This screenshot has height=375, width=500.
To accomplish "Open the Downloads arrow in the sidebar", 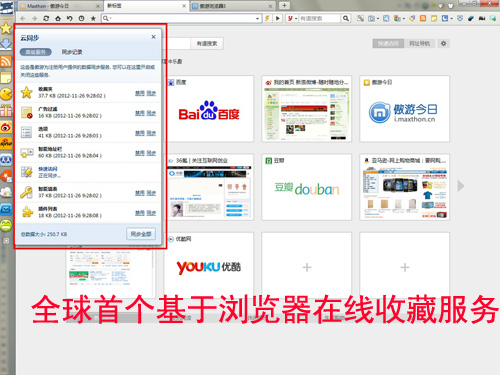I will (x=6, y=44).
